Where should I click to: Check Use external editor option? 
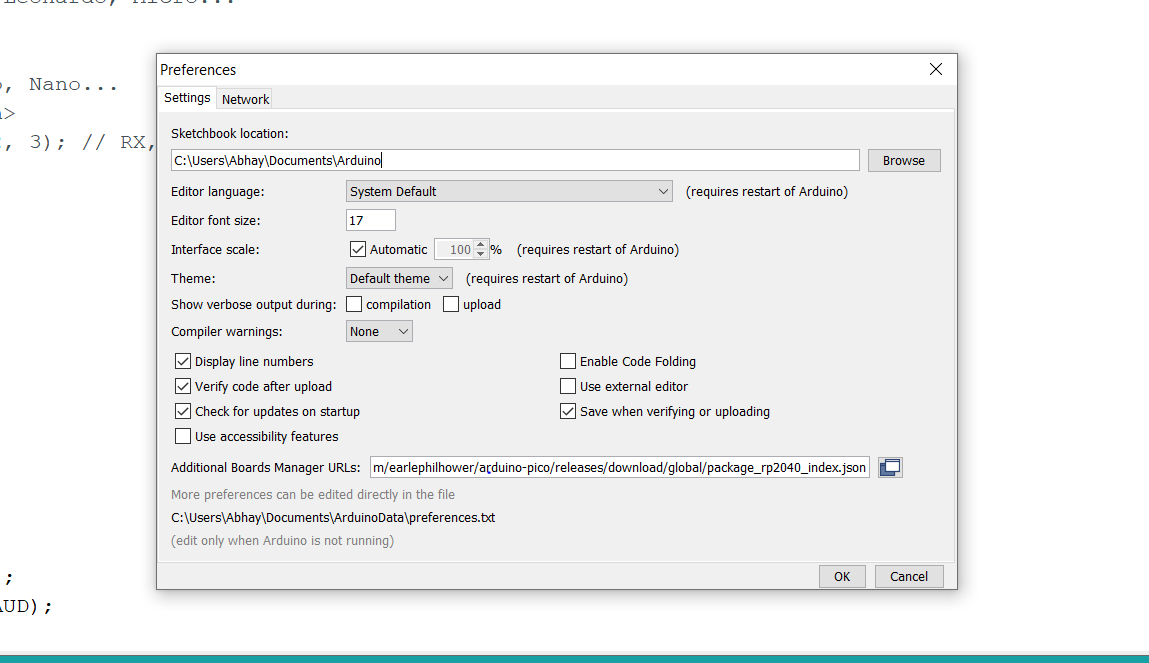pyautogui.click(x=568, y=386)
